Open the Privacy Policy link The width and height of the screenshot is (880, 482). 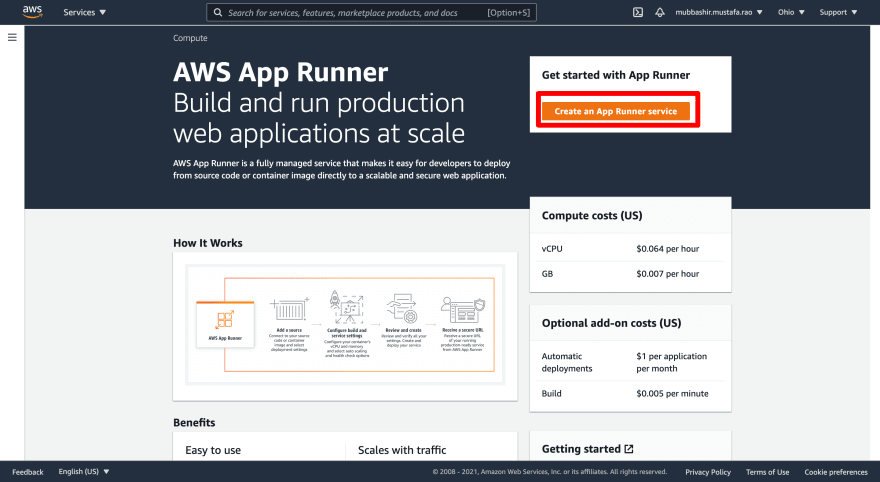[x=708, y=472]
